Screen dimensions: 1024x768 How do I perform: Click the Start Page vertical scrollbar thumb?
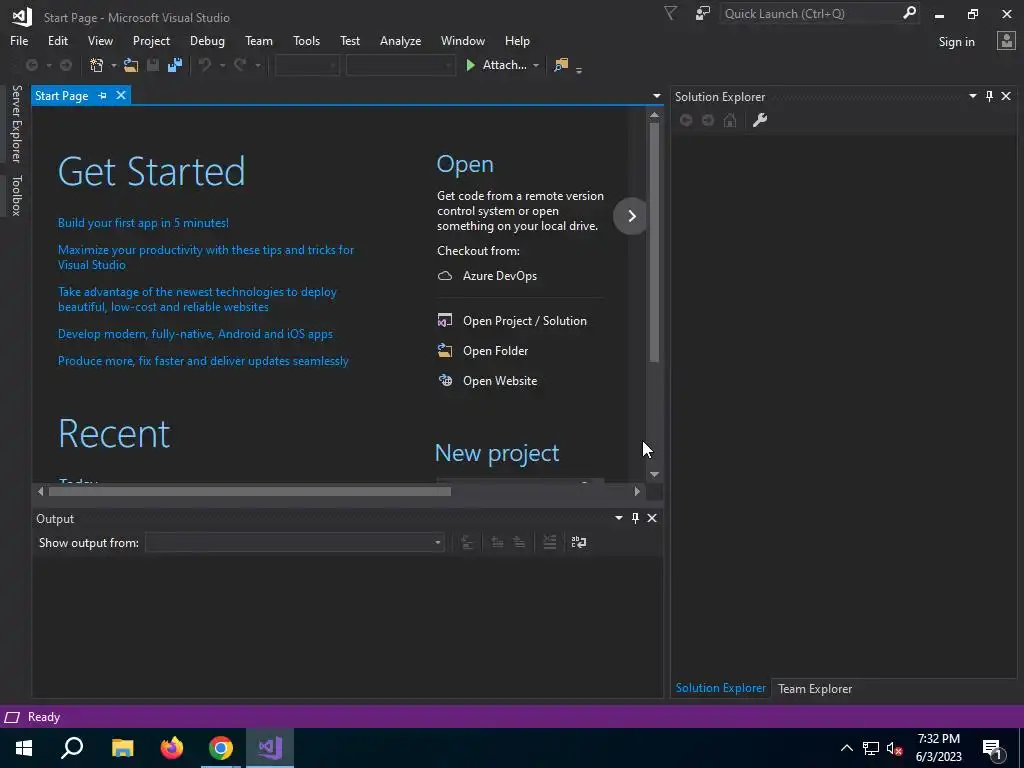pyautogui.click(x=654, y=242)
